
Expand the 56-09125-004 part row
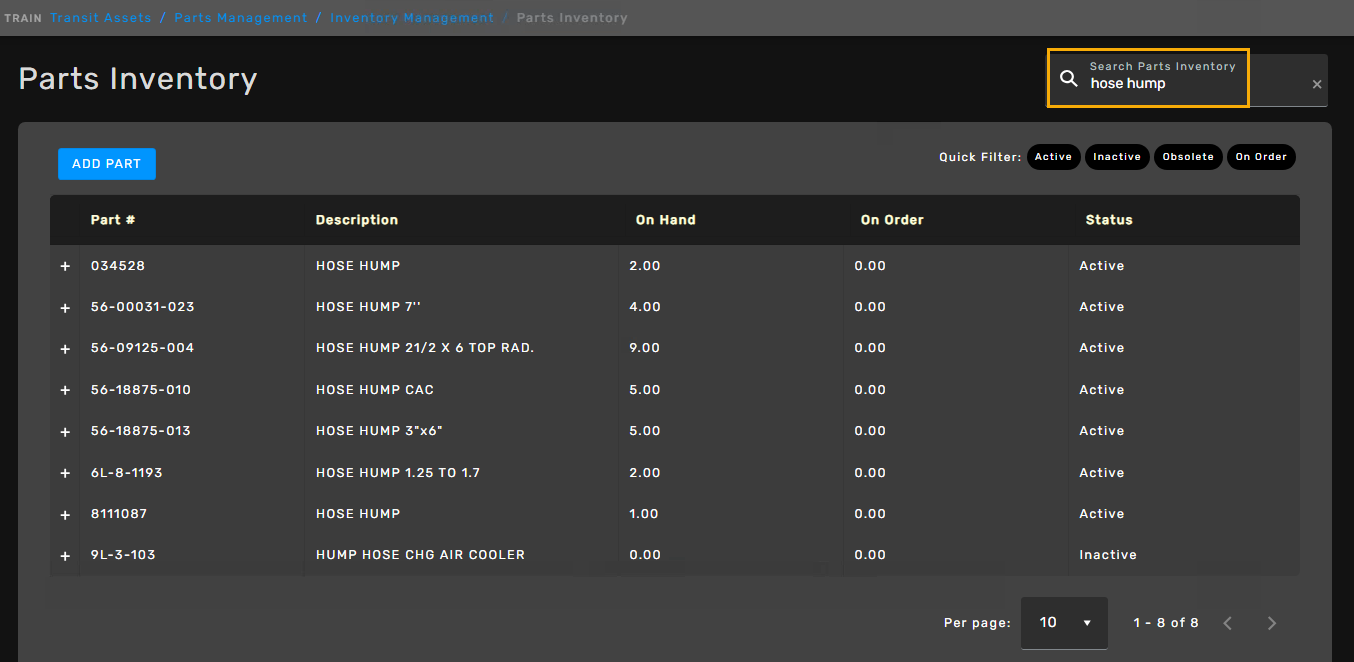point(65,349)
